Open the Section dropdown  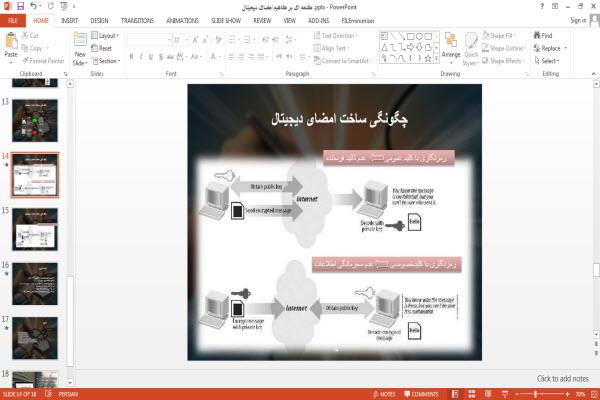pos(106,61)
